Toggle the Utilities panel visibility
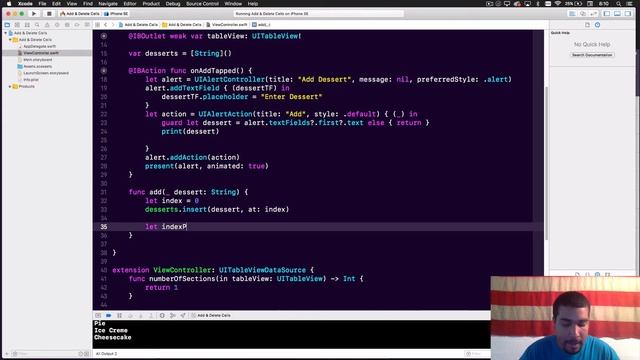Screen dimensions: 640x360 coord(628,13)
